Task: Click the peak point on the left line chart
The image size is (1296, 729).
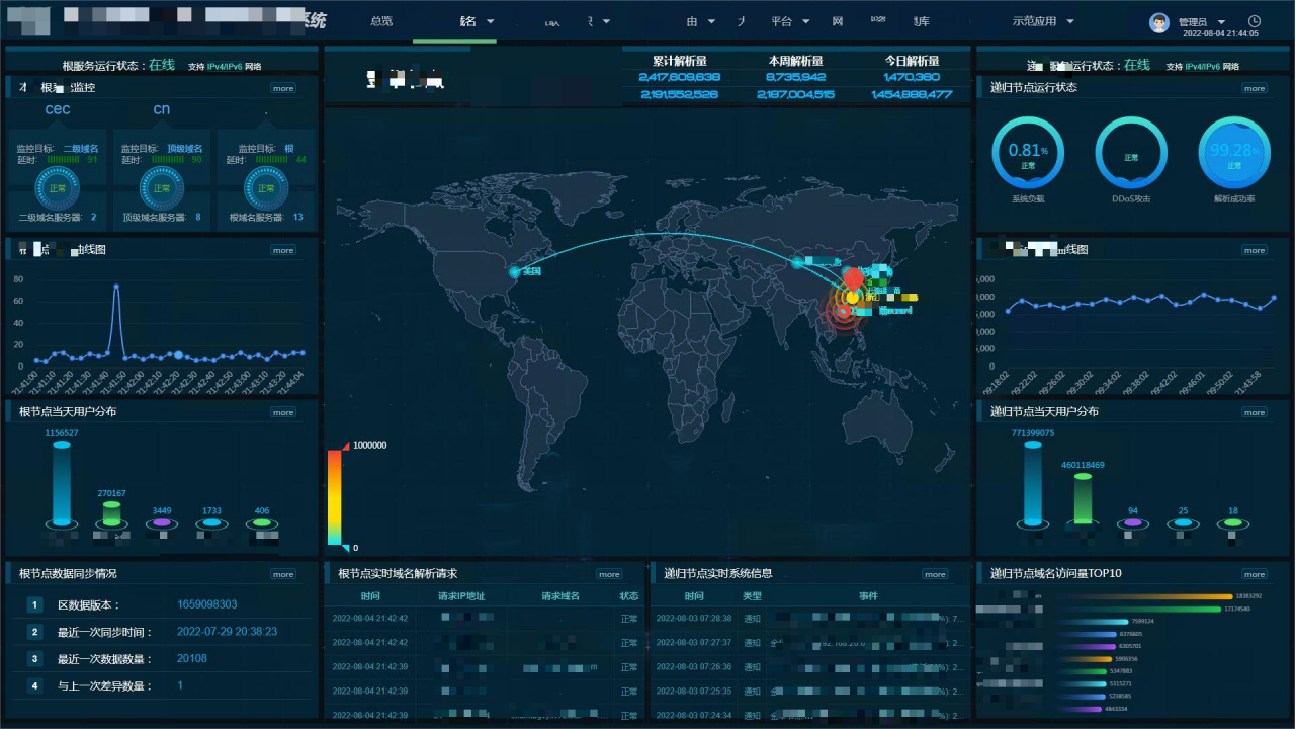Action: click(116, 286)
